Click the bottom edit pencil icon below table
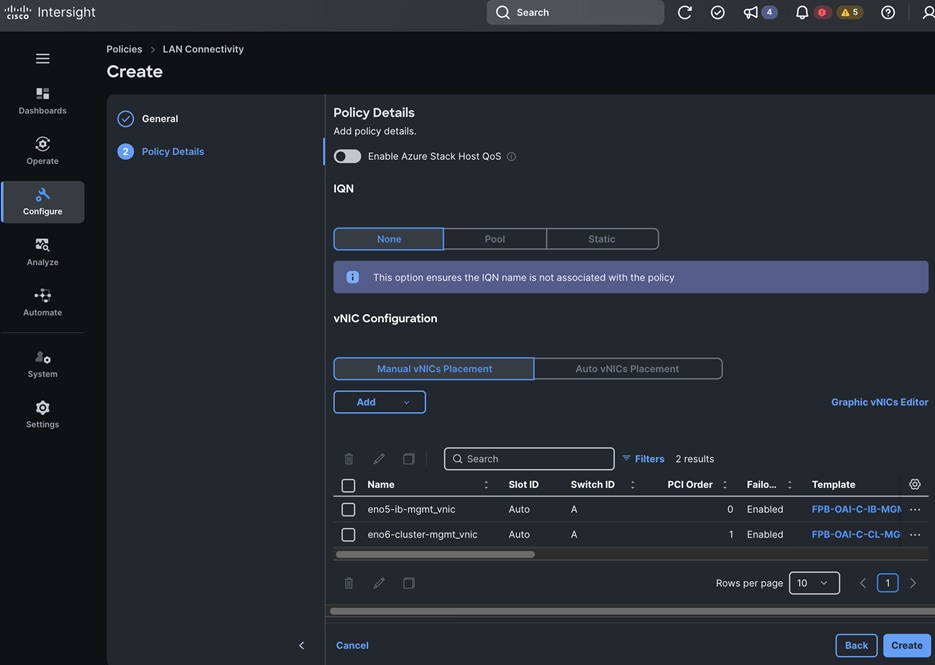Screen dimensions: 935x665 coord(379,583)
